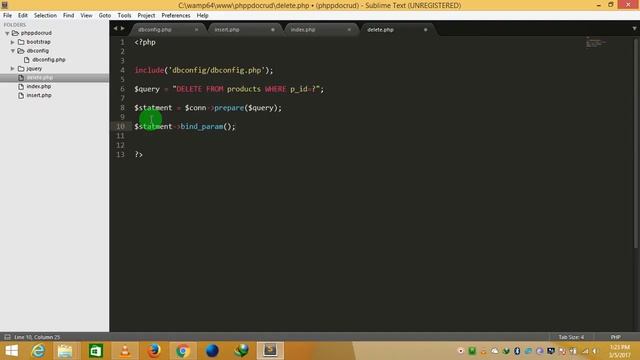This screenshot has height=360, width=640.
Task: Open VLC media player from the taskbar
Action: [125, 351]
